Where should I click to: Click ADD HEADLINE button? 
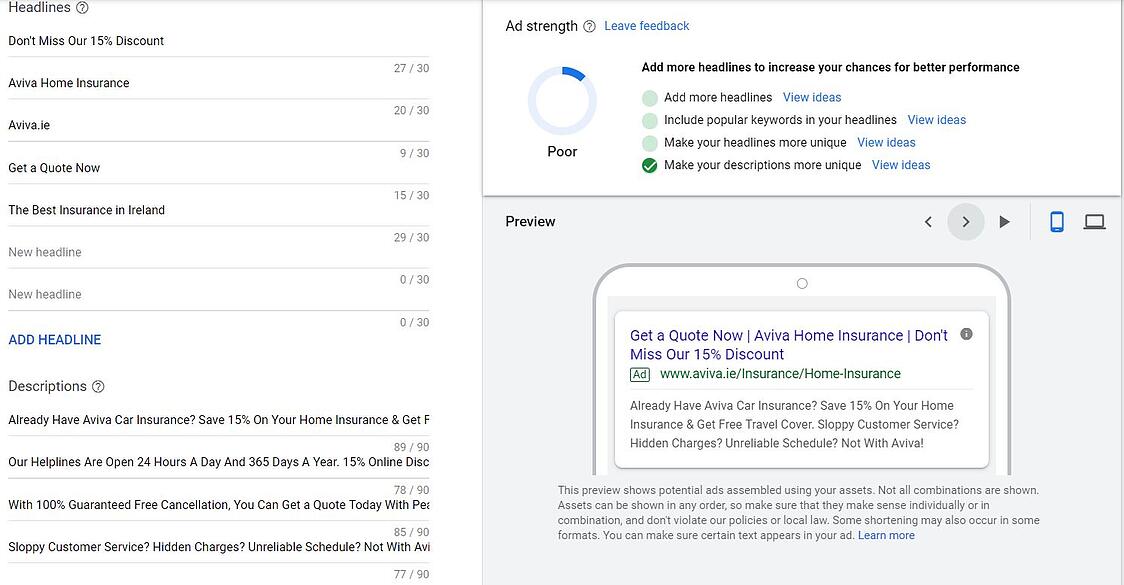coord(55,340)
